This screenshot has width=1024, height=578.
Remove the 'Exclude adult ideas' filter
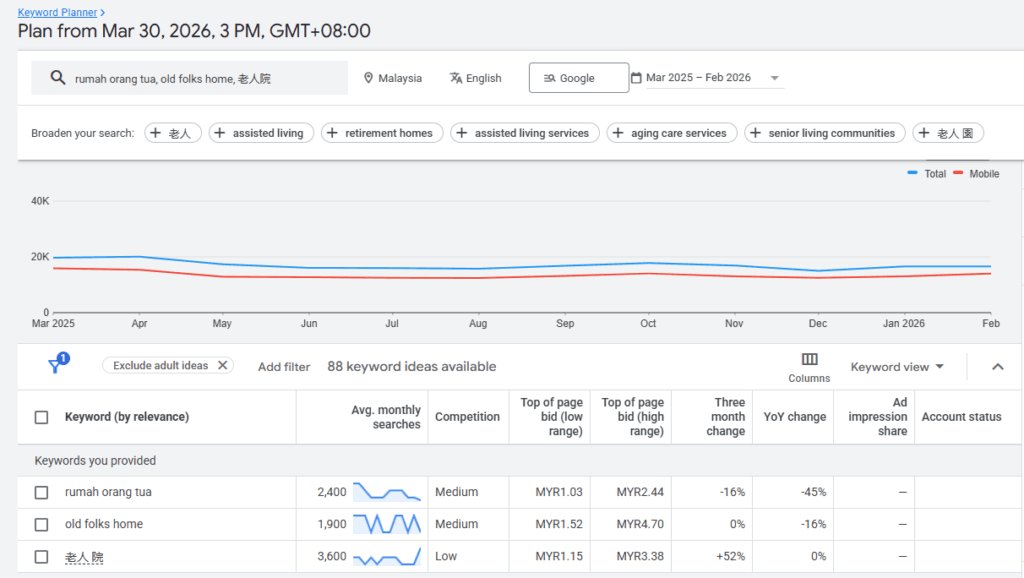pos(223,365)
